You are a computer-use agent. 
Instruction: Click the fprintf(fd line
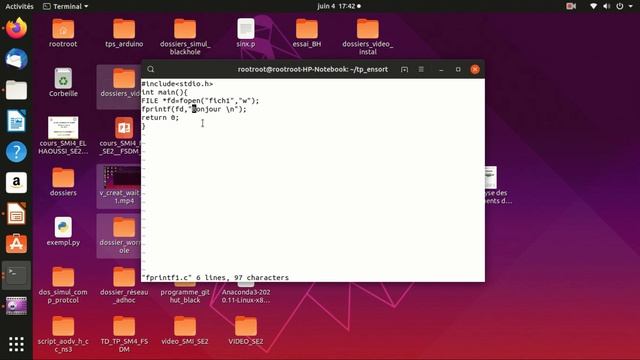click(x=194, y=109)
